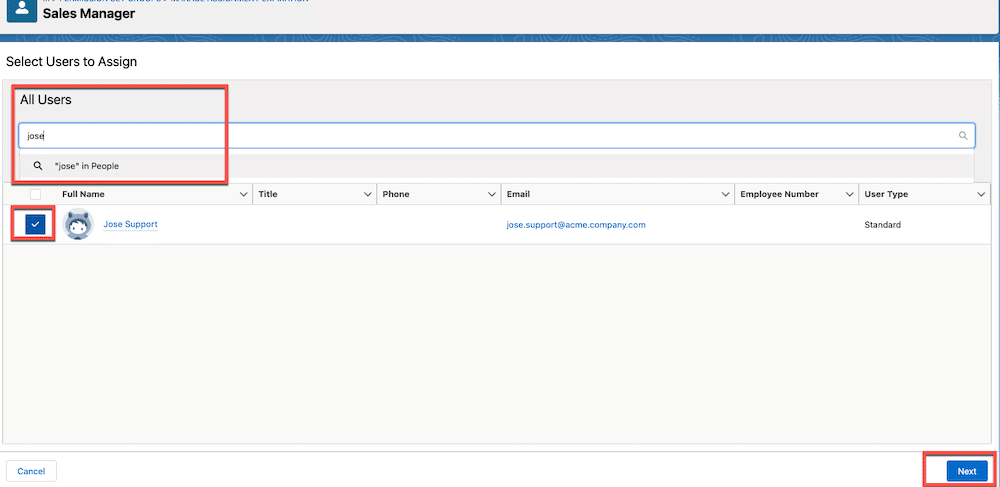Click the User Type header text
Viewport: 1000px width, 487px height.
[x=886, y=194]
